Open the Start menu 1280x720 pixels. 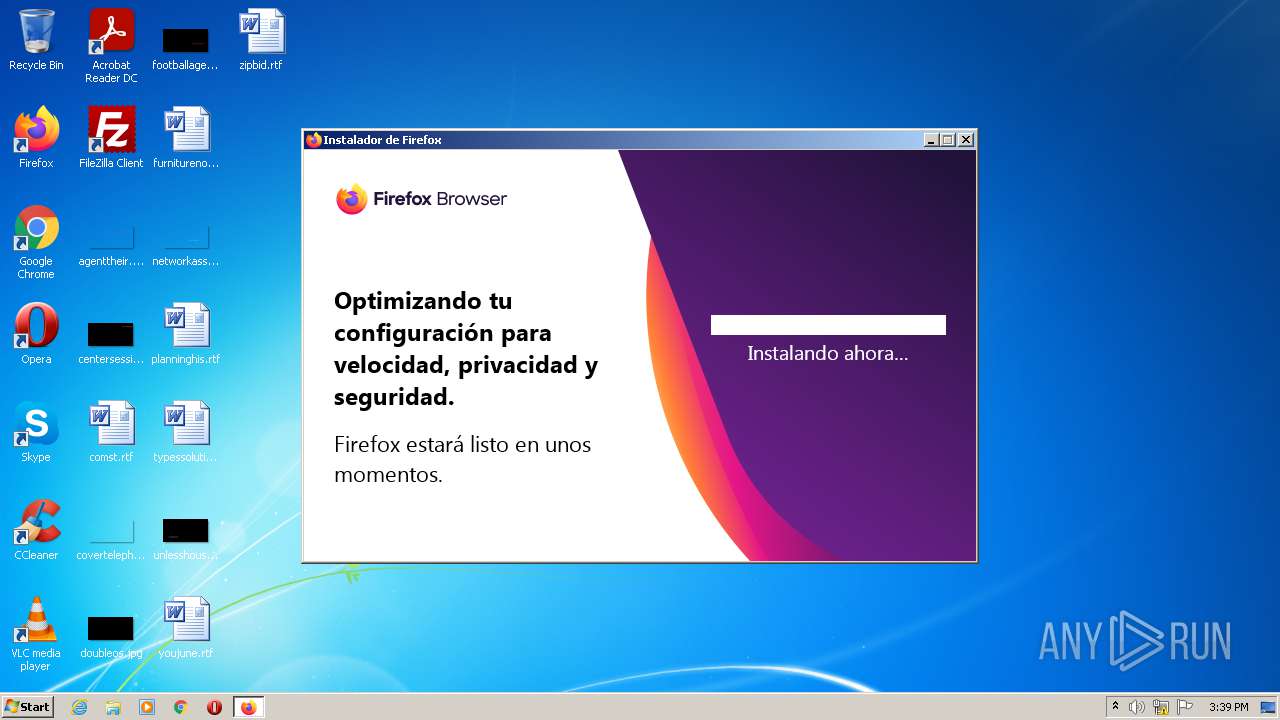click(x=27, y=707)
